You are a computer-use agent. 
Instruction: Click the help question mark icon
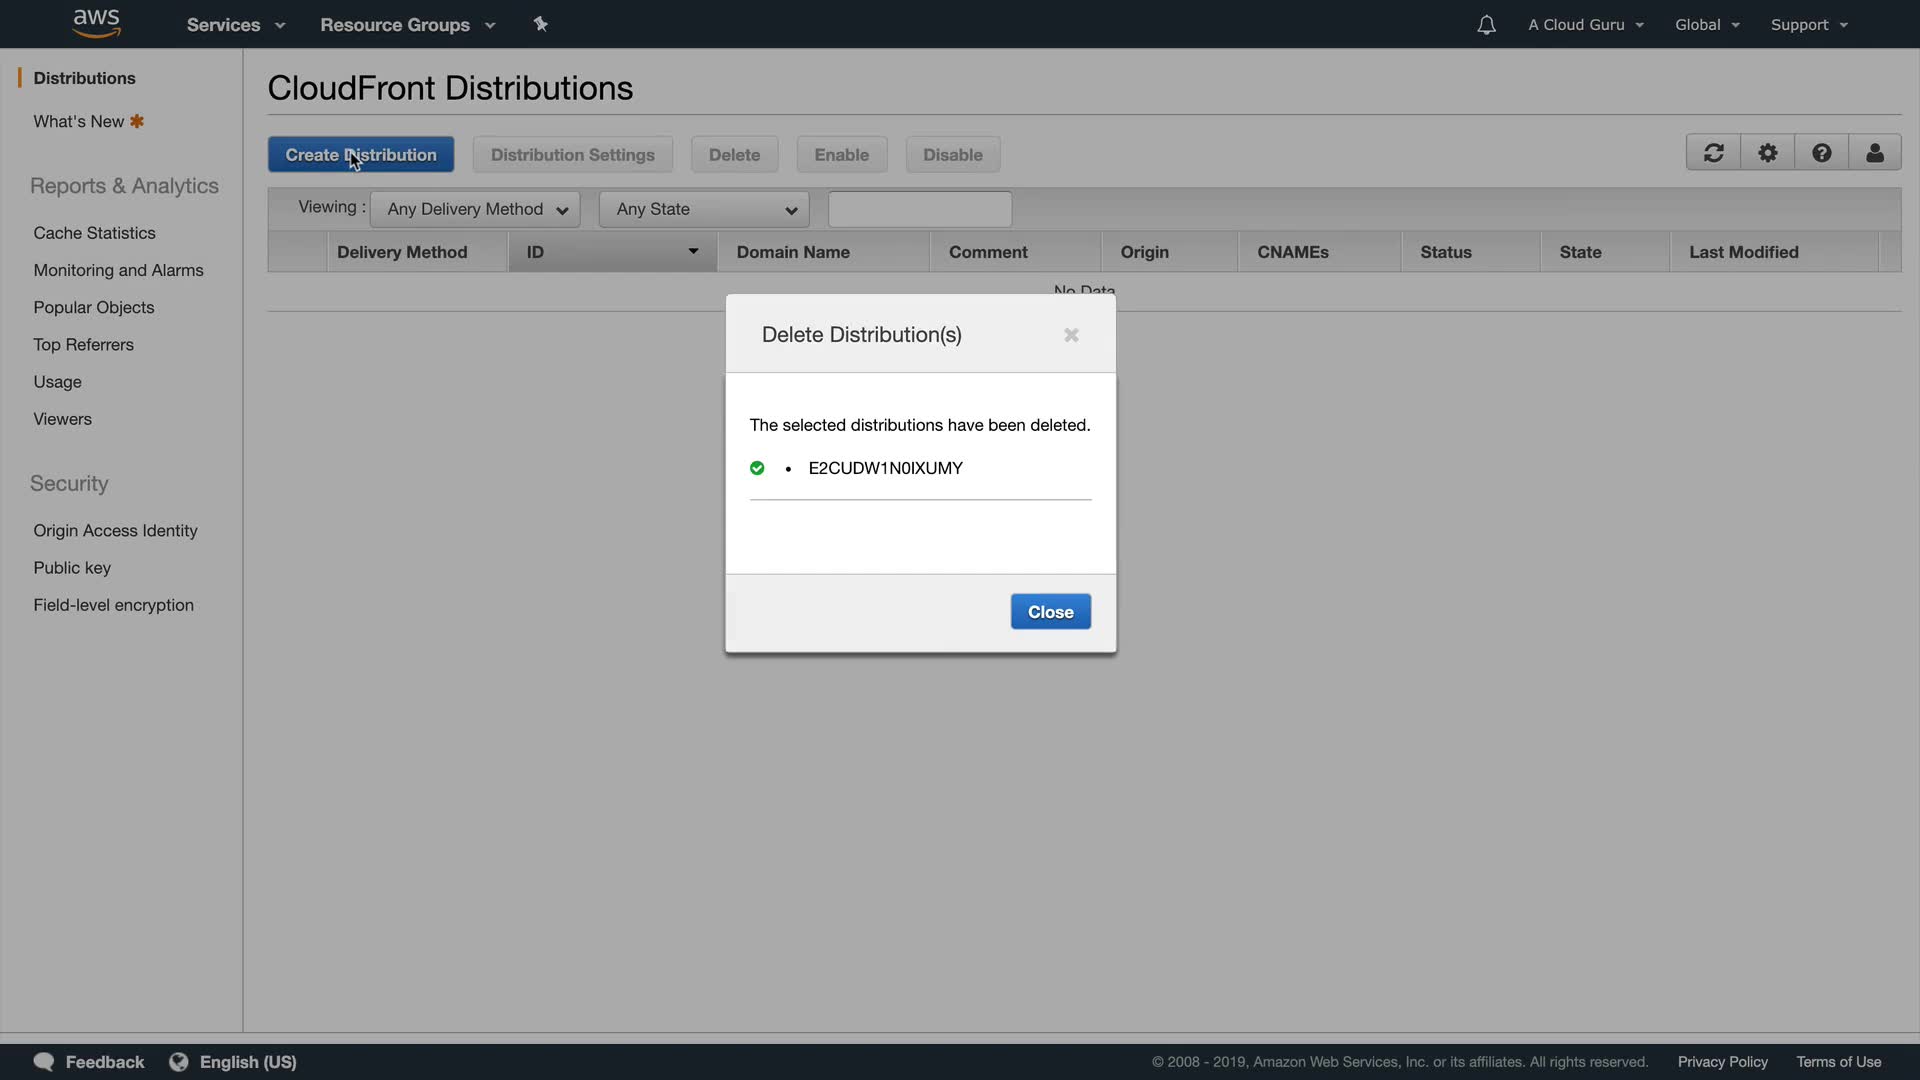1821,153
